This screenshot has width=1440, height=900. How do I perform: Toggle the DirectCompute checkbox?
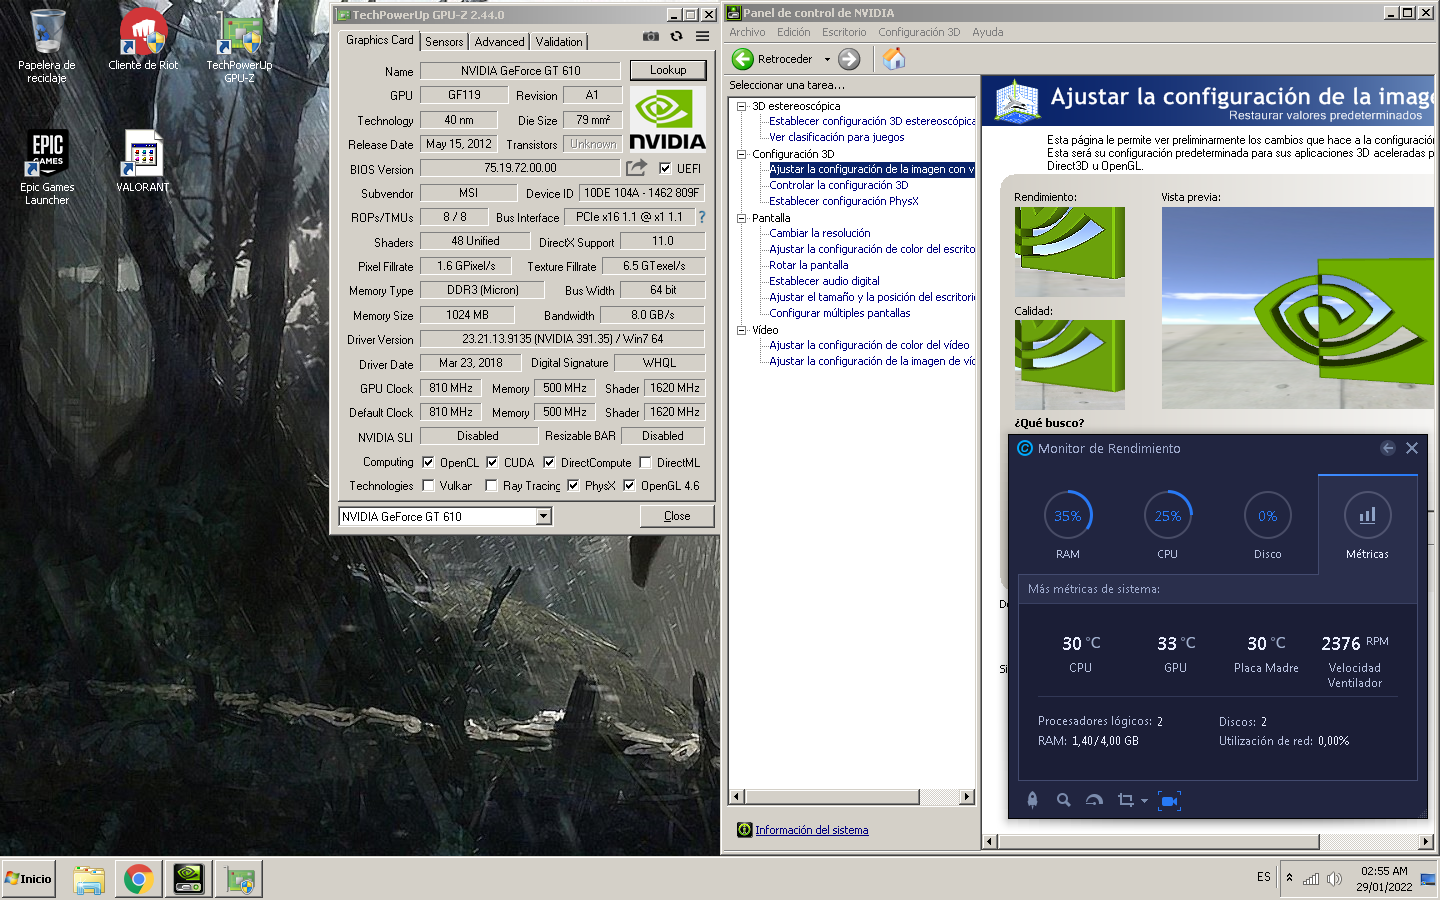pos(549,462)
